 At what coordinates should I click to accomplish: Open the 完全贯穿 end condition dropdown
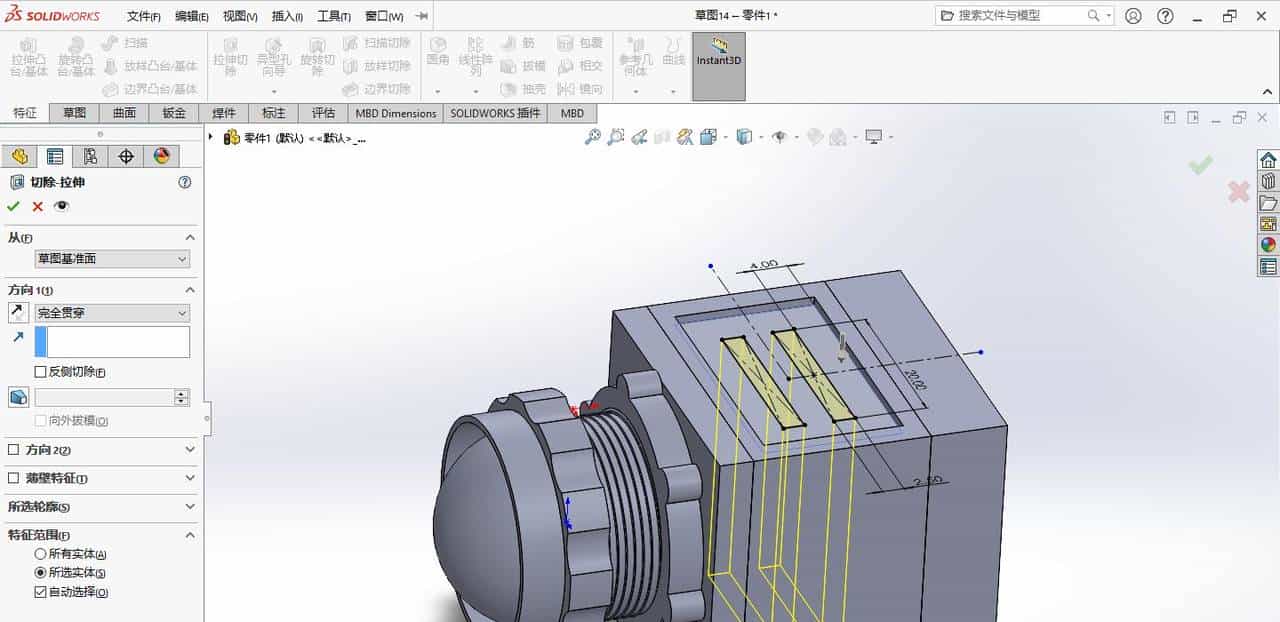110,313
